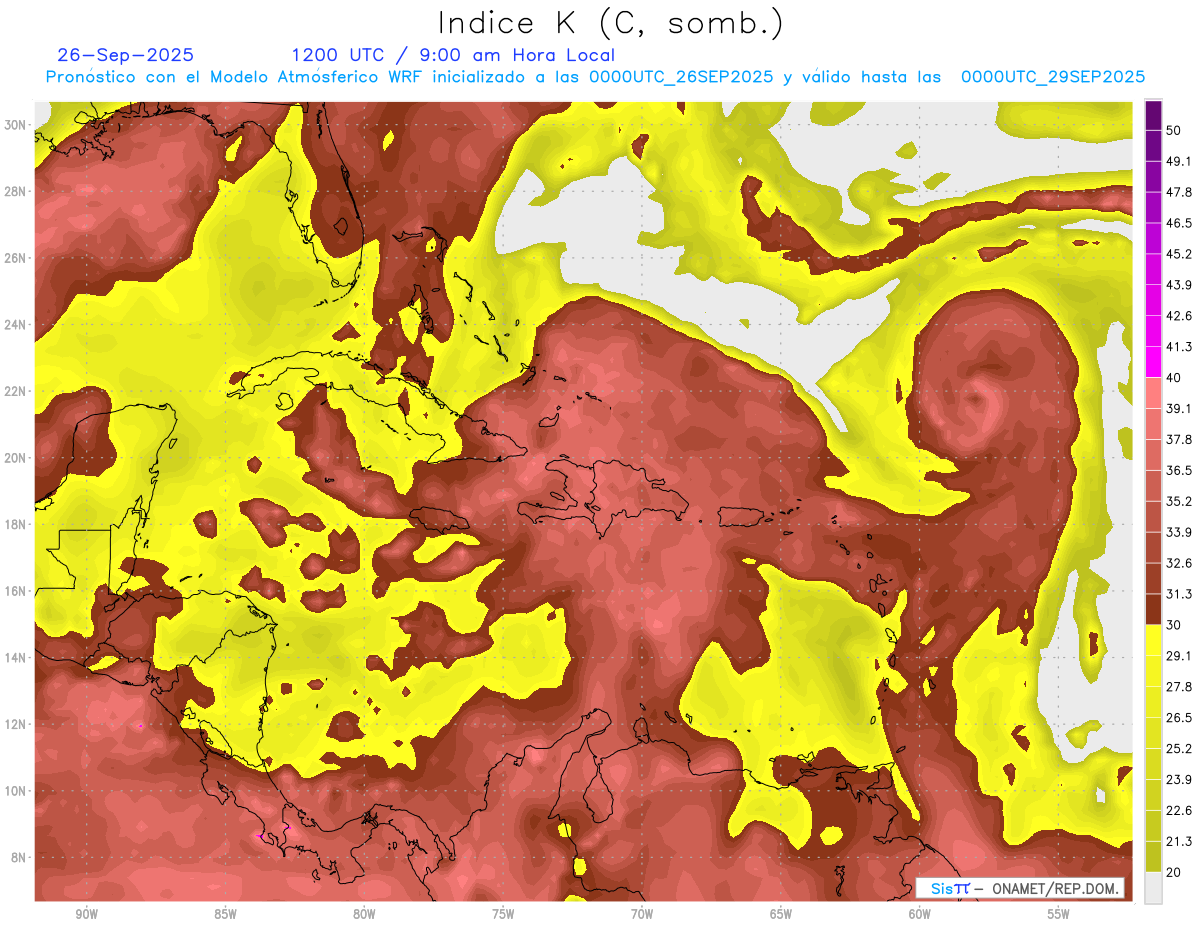Image resolution: width=1200 pixels, height=927 pixels.
Task: Click the 18N latitude axis label
Action: pyautogui.click(x=15, y=524)
